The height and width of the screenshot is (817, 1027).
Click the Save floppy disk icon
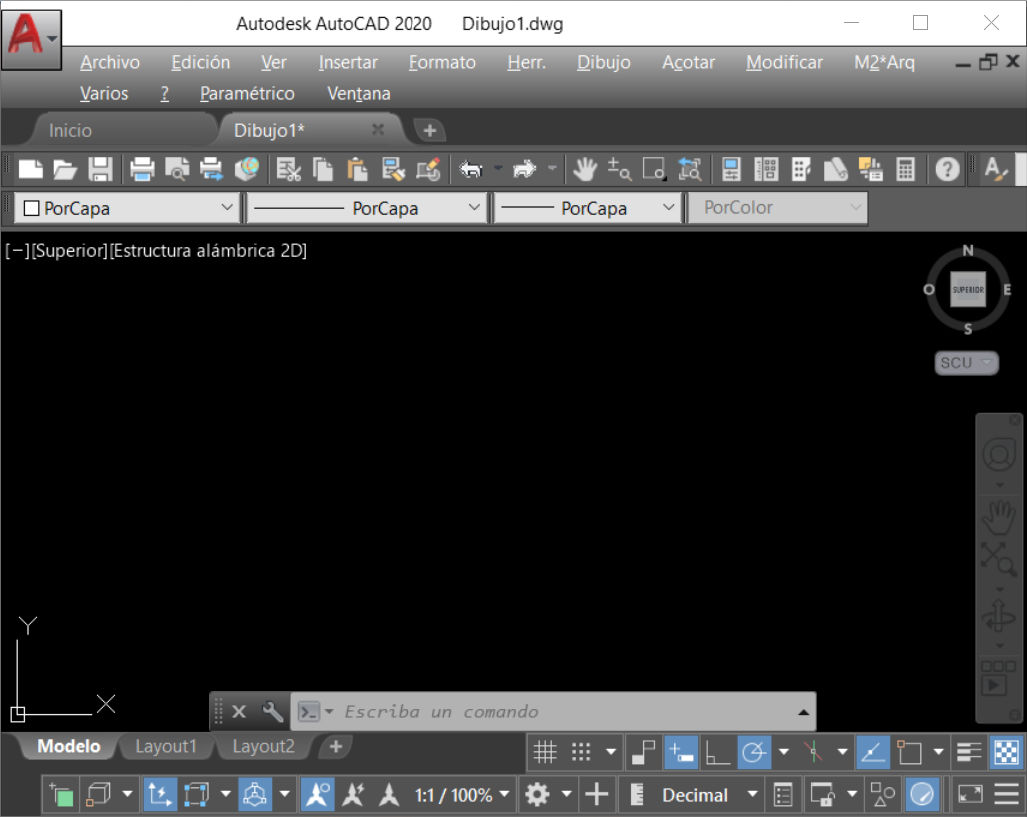(100, 169)
